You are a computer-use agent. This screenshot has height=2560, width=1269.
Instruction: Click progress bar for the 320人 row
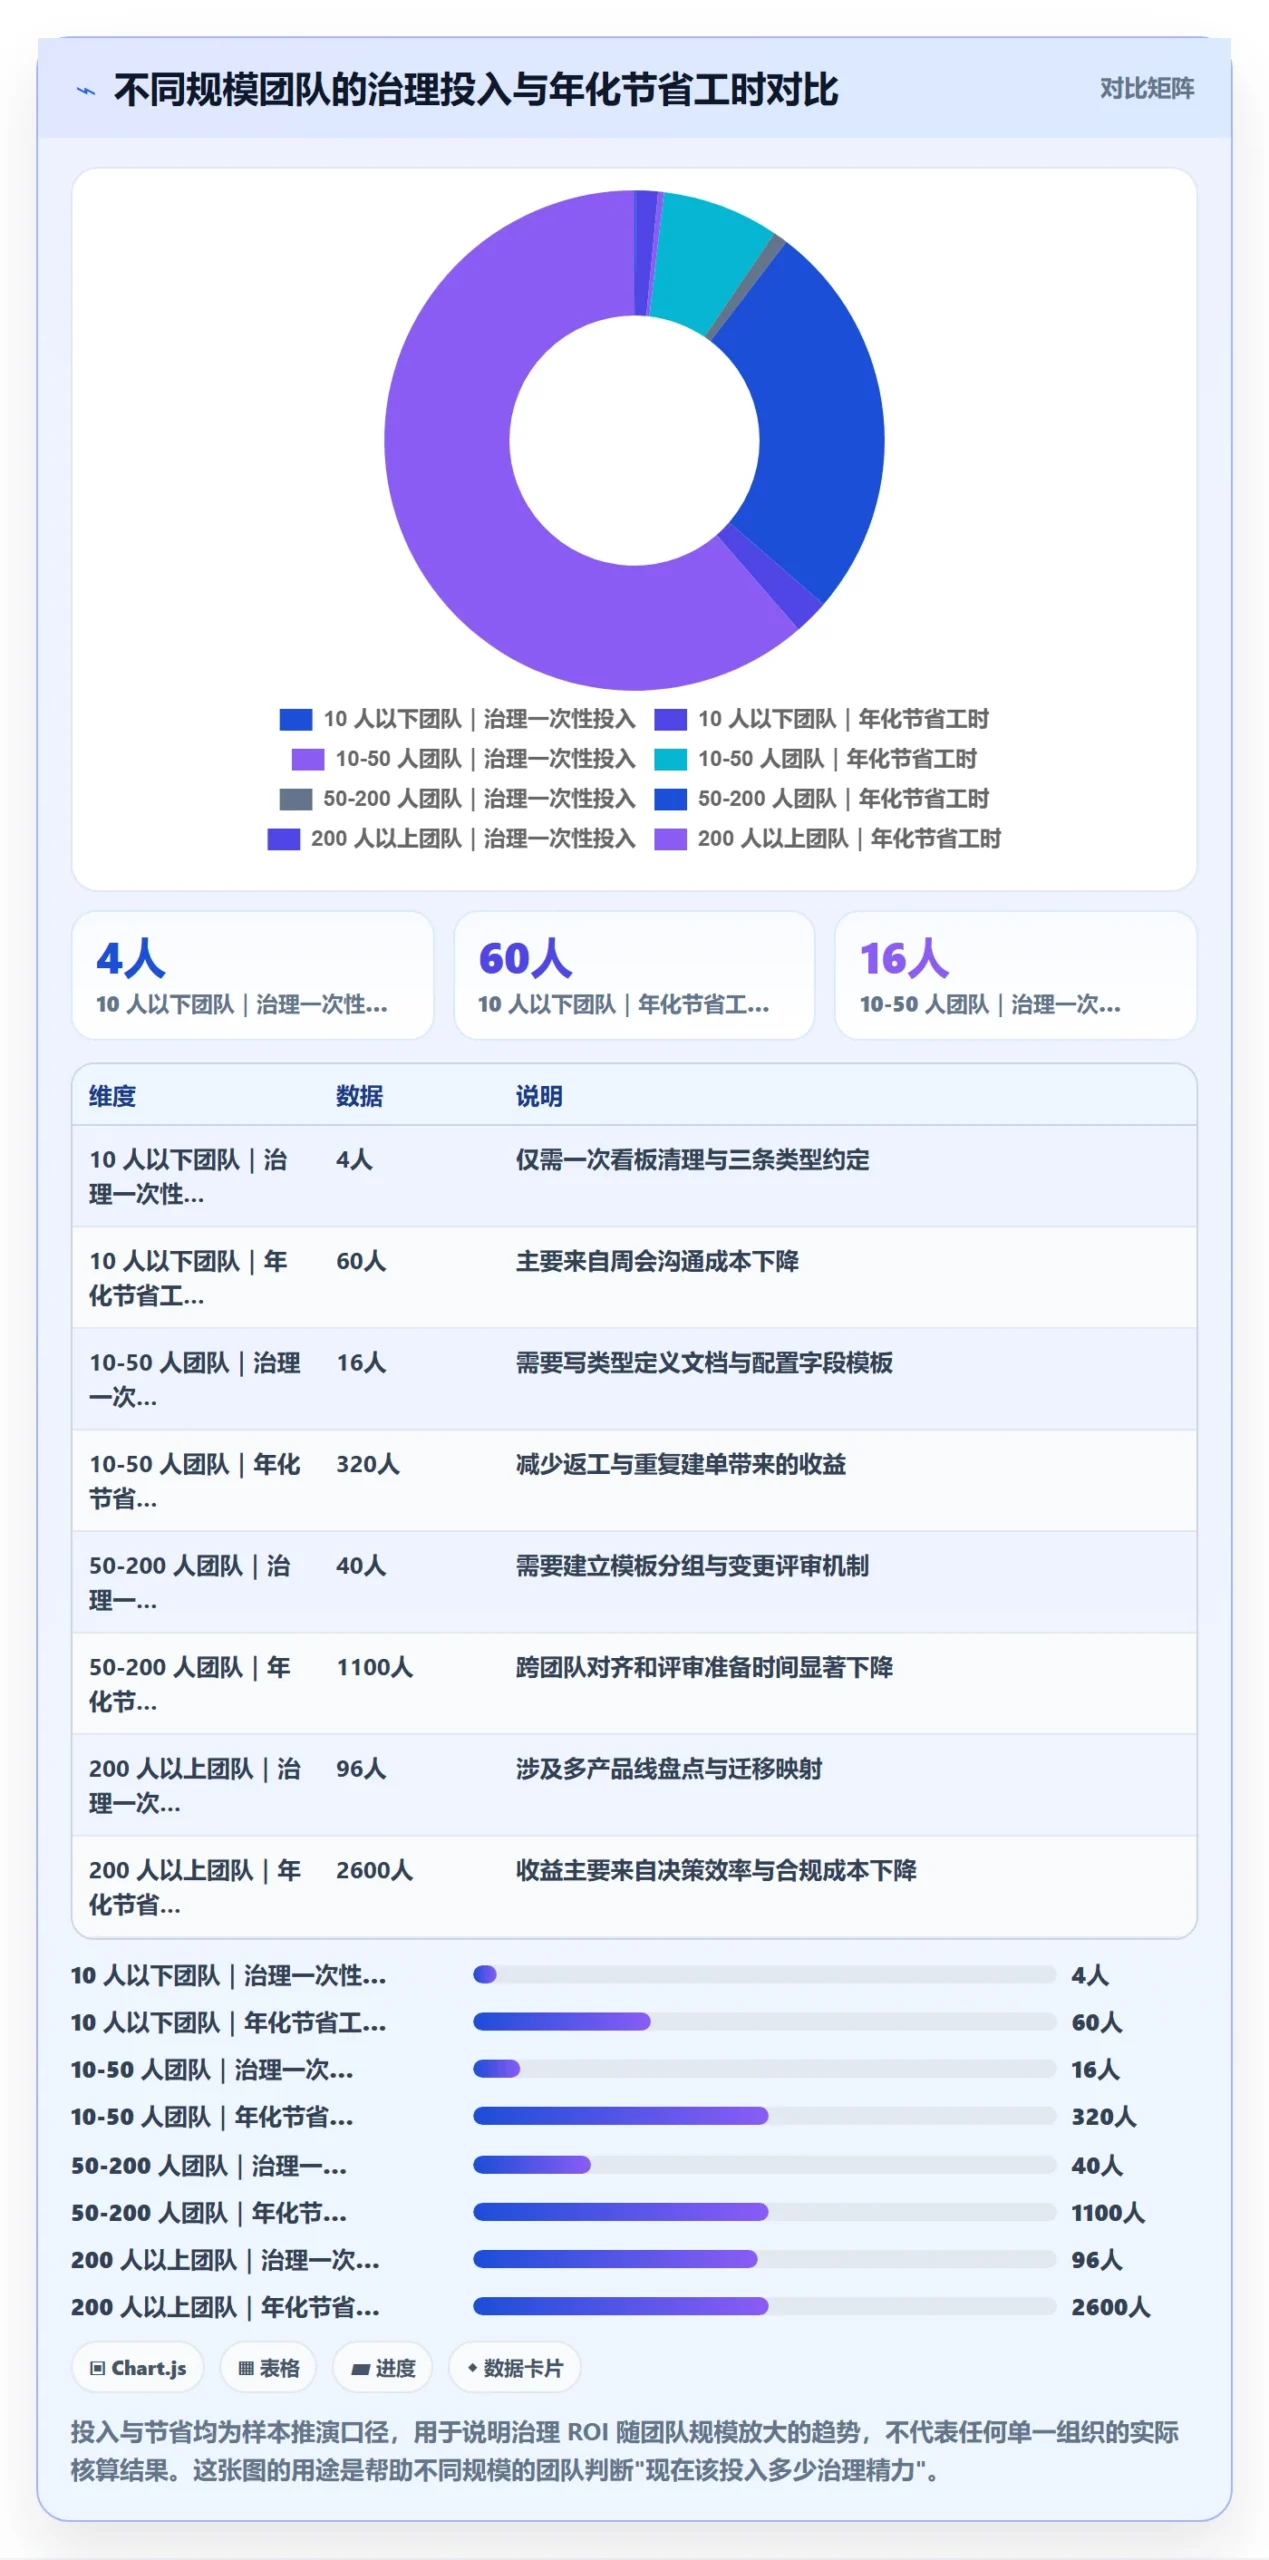coord(764,2116)
